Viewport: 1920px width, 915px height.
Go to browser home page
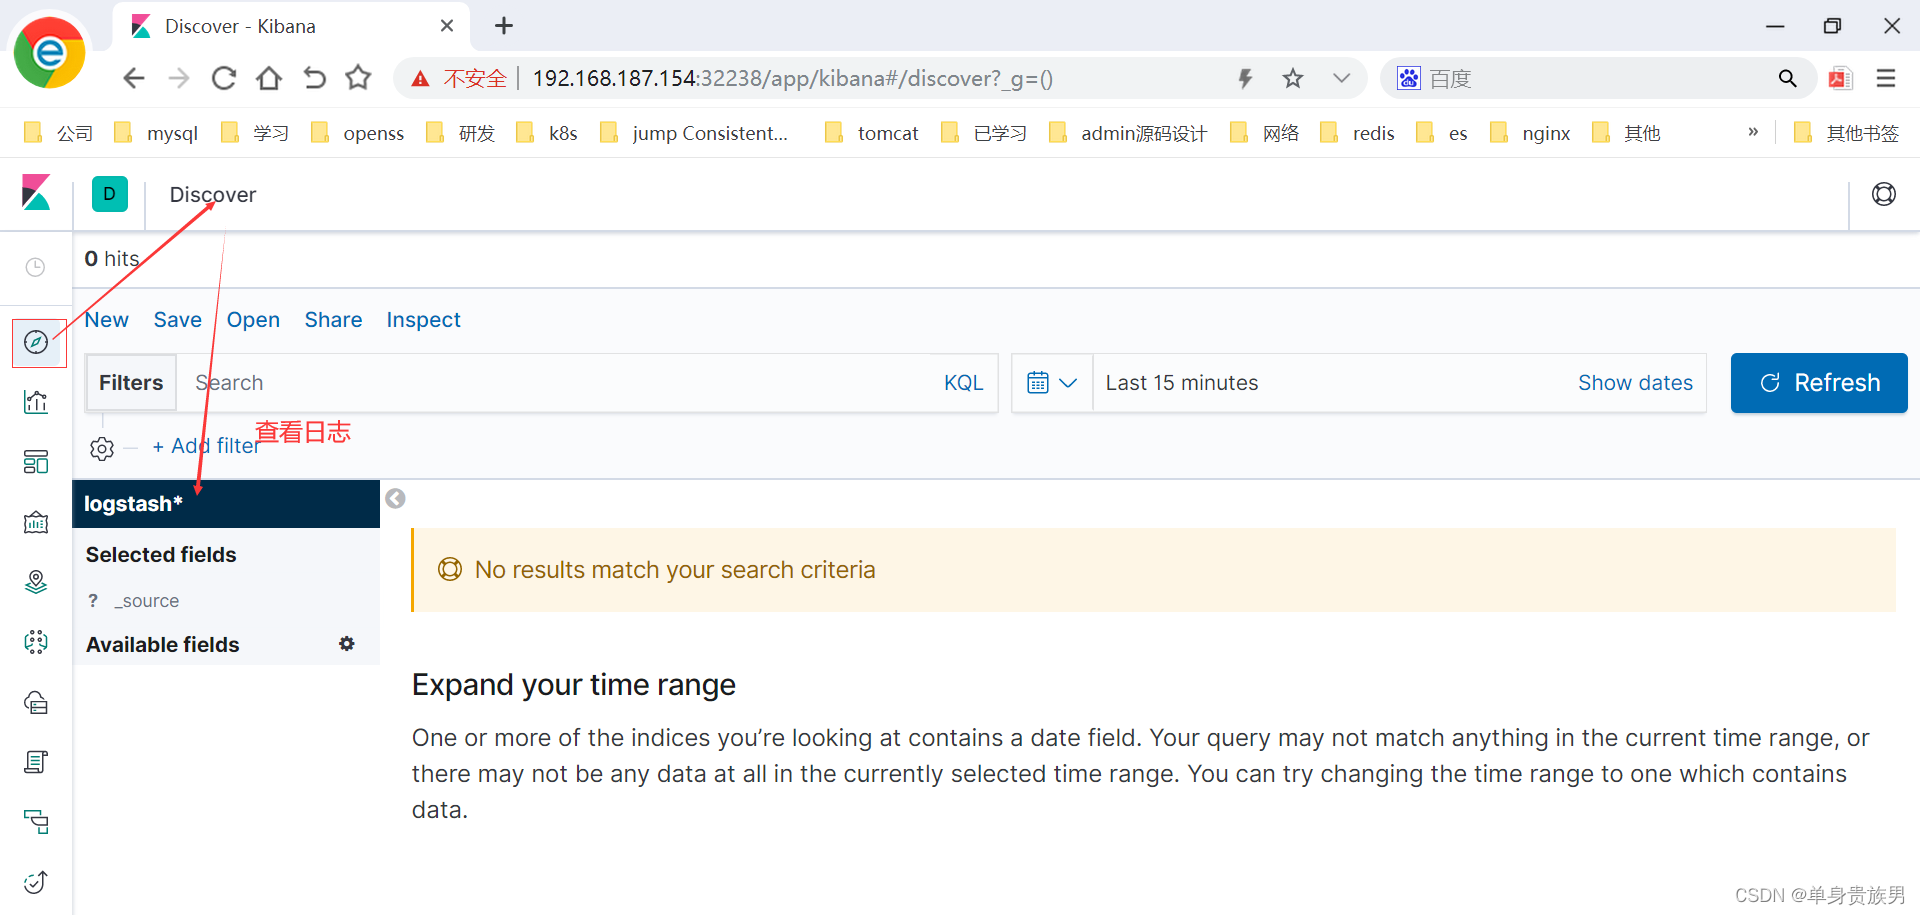point(269,78)
